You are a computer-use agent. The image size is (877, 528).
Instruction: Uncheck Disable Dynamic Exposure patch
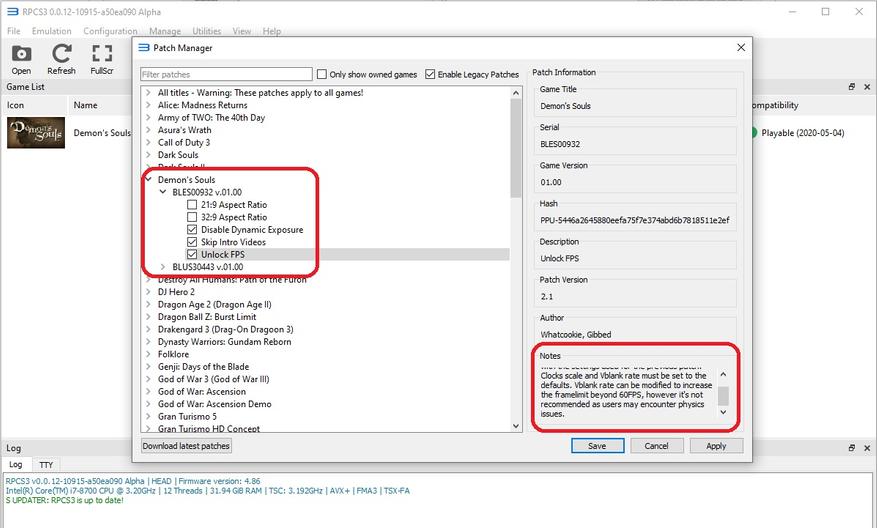tap(192, 229)
